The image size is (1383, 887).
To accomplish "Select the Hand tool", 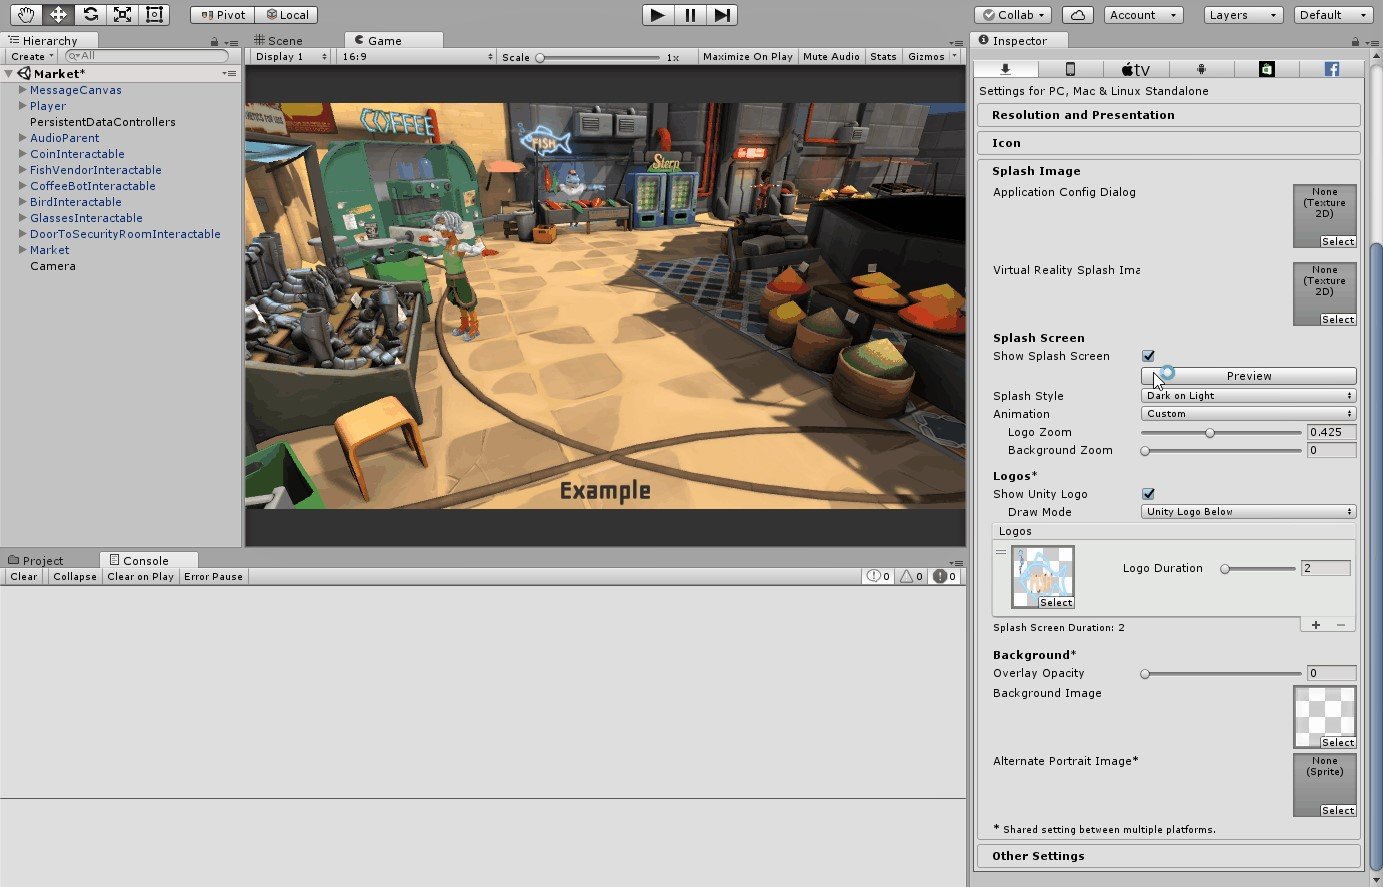I will pyautogui.click(x=26, y=15).
